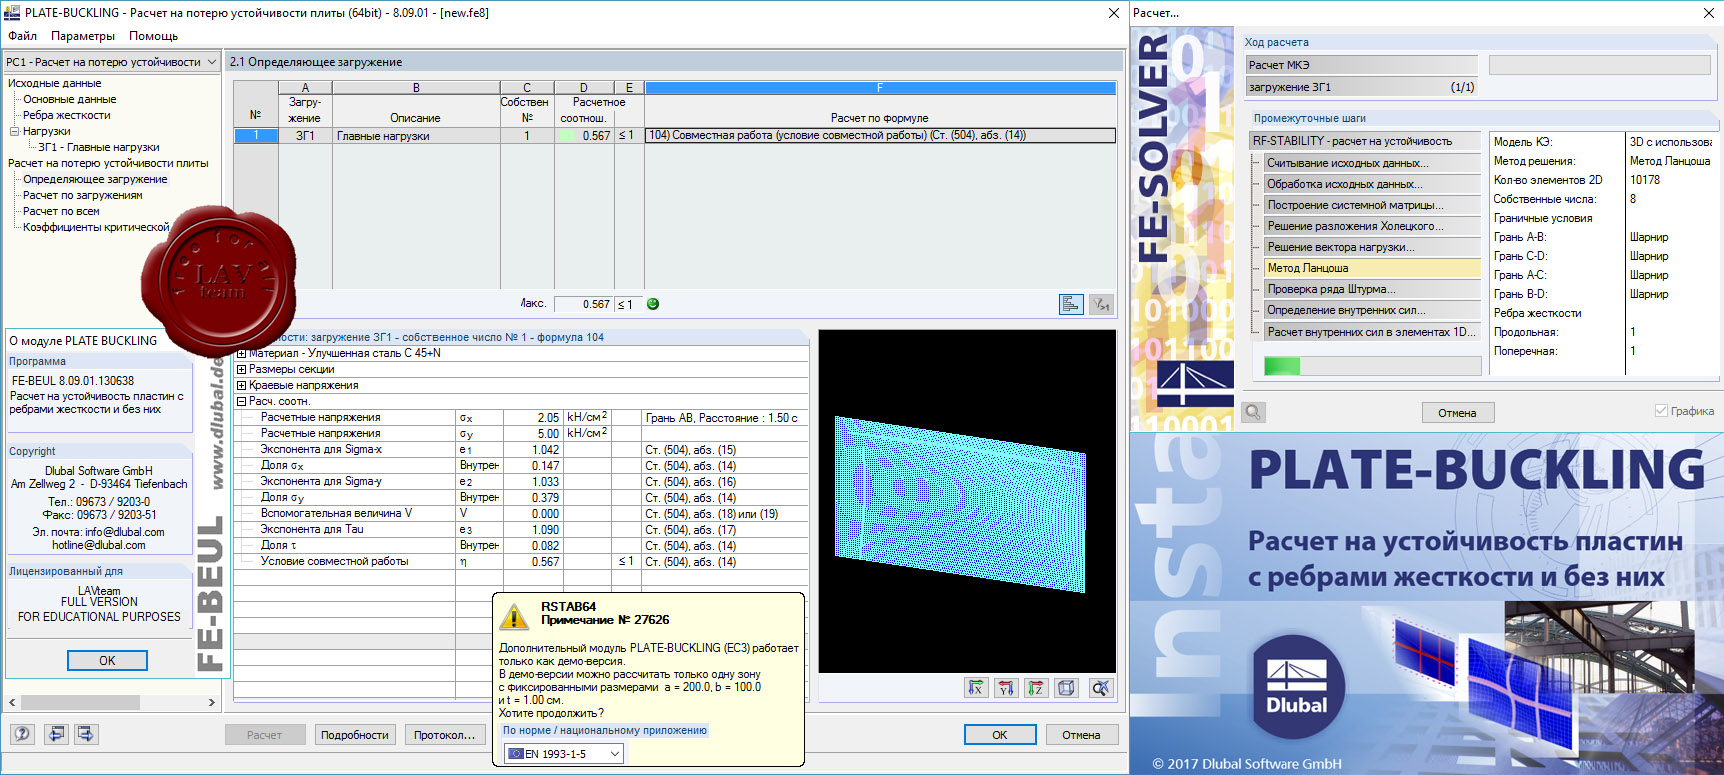Click PLATE-BUCKLING app icon in the title bar

tap(13, 13)
